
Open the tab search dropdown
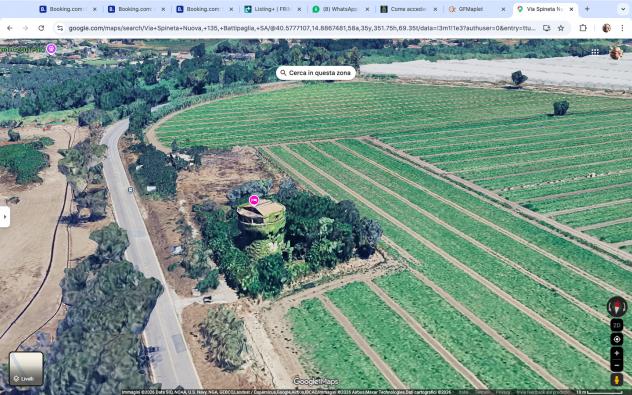coord(622,9)
